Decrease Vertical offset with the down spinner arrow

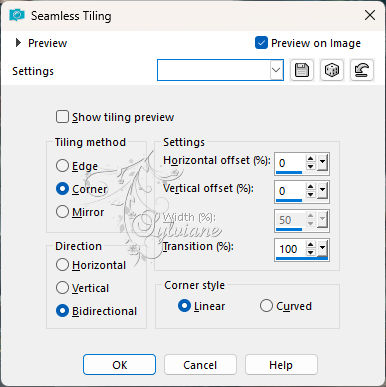point(310,194)
